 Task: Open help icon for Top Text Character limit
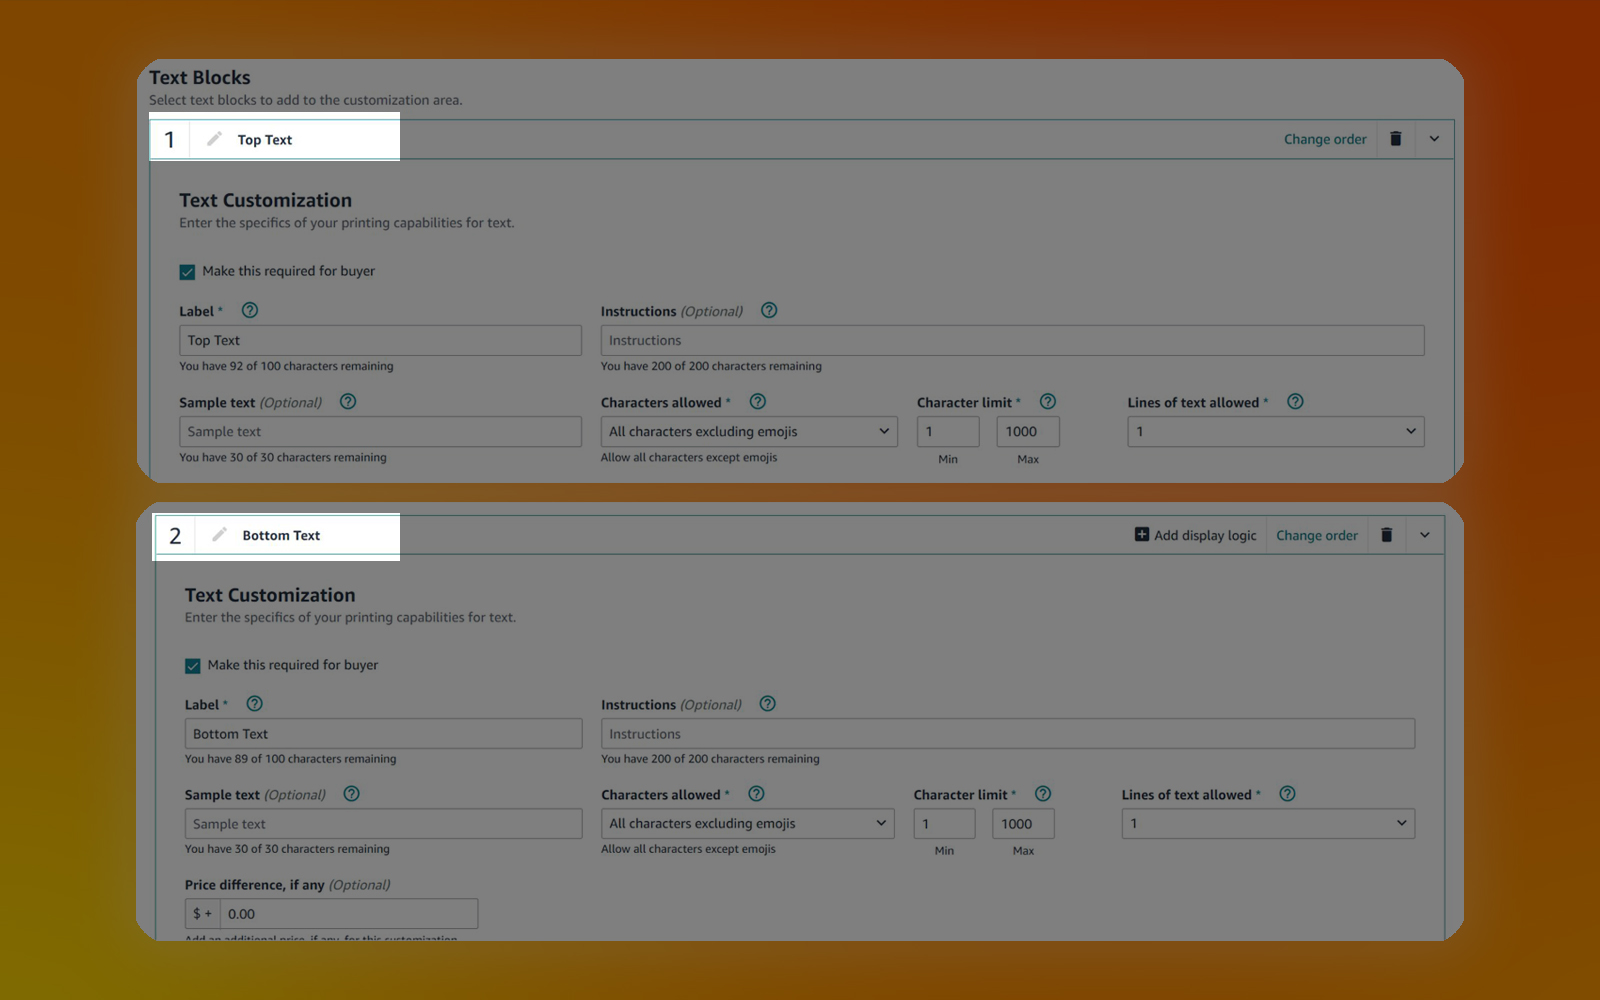click(x=1047, y=402)
